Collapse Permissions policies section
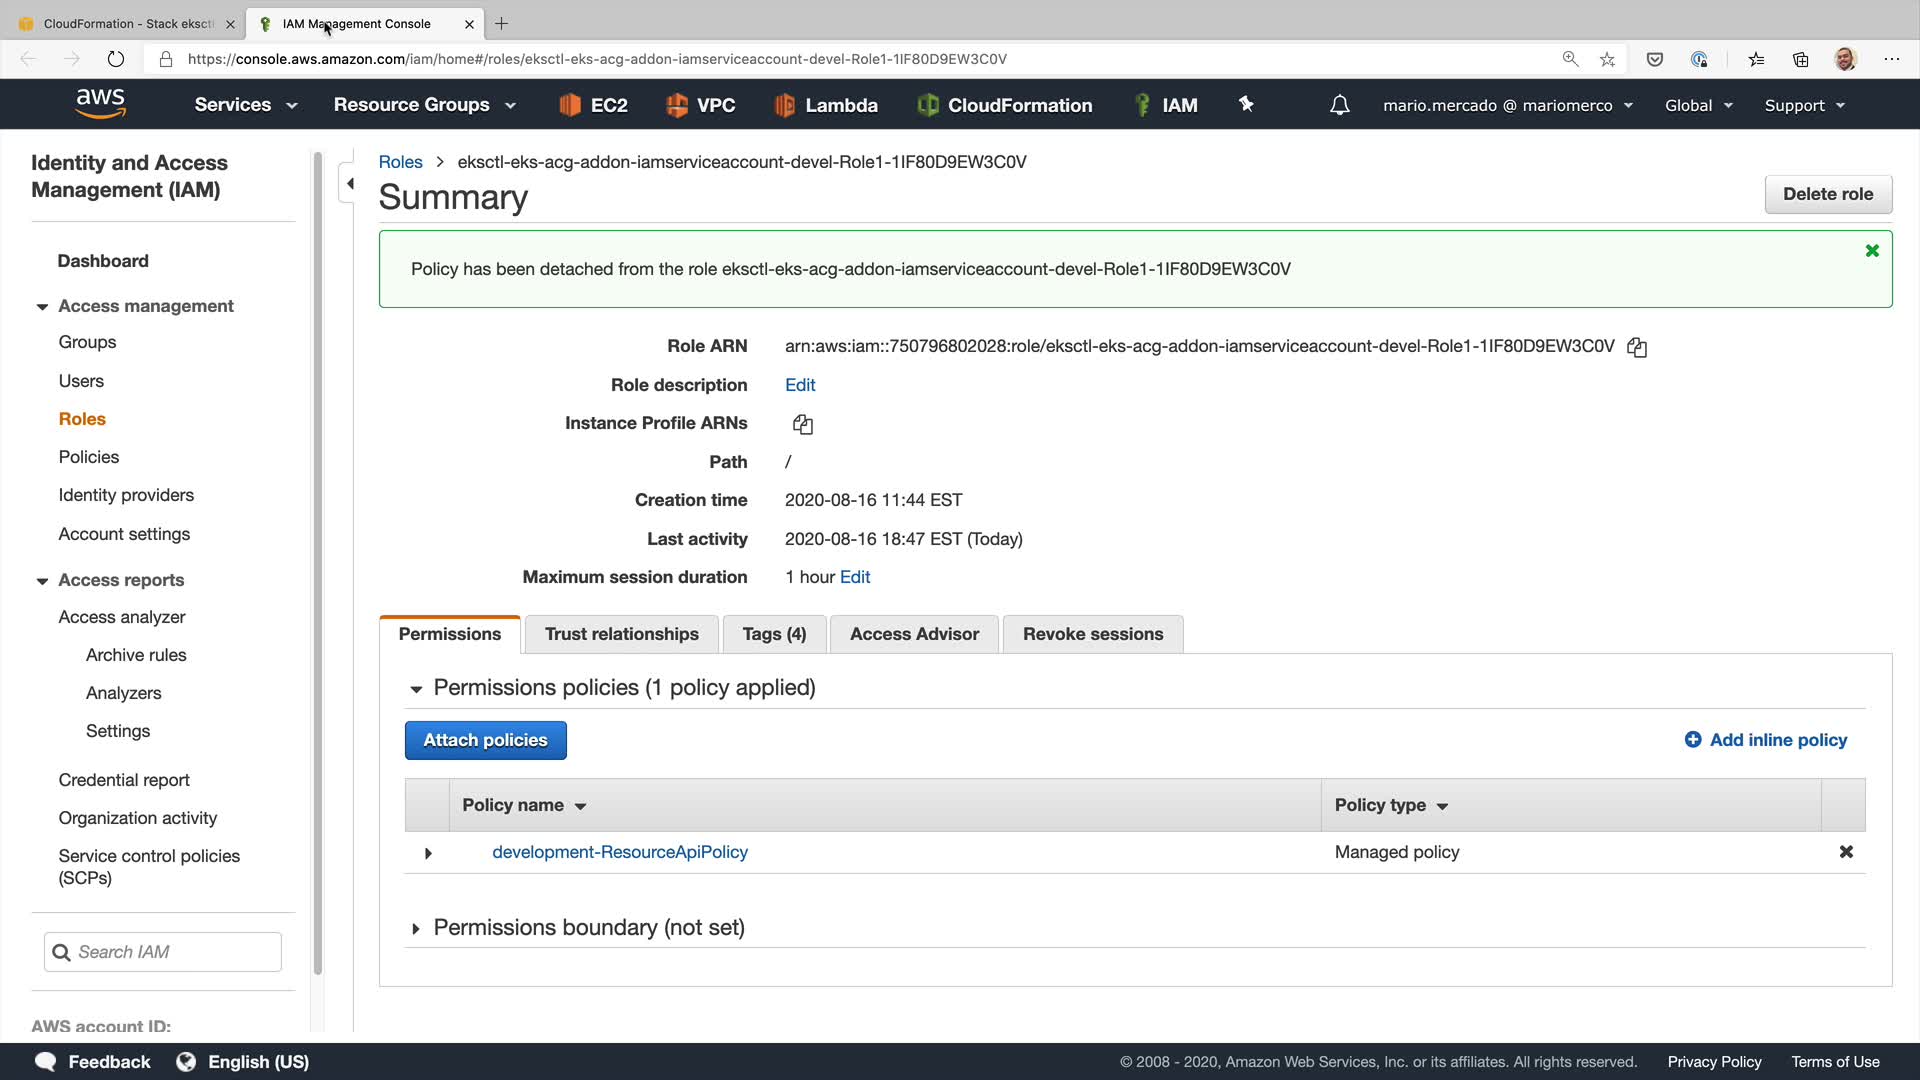Screen dimensions: 1920x1080 coord(416,689)
